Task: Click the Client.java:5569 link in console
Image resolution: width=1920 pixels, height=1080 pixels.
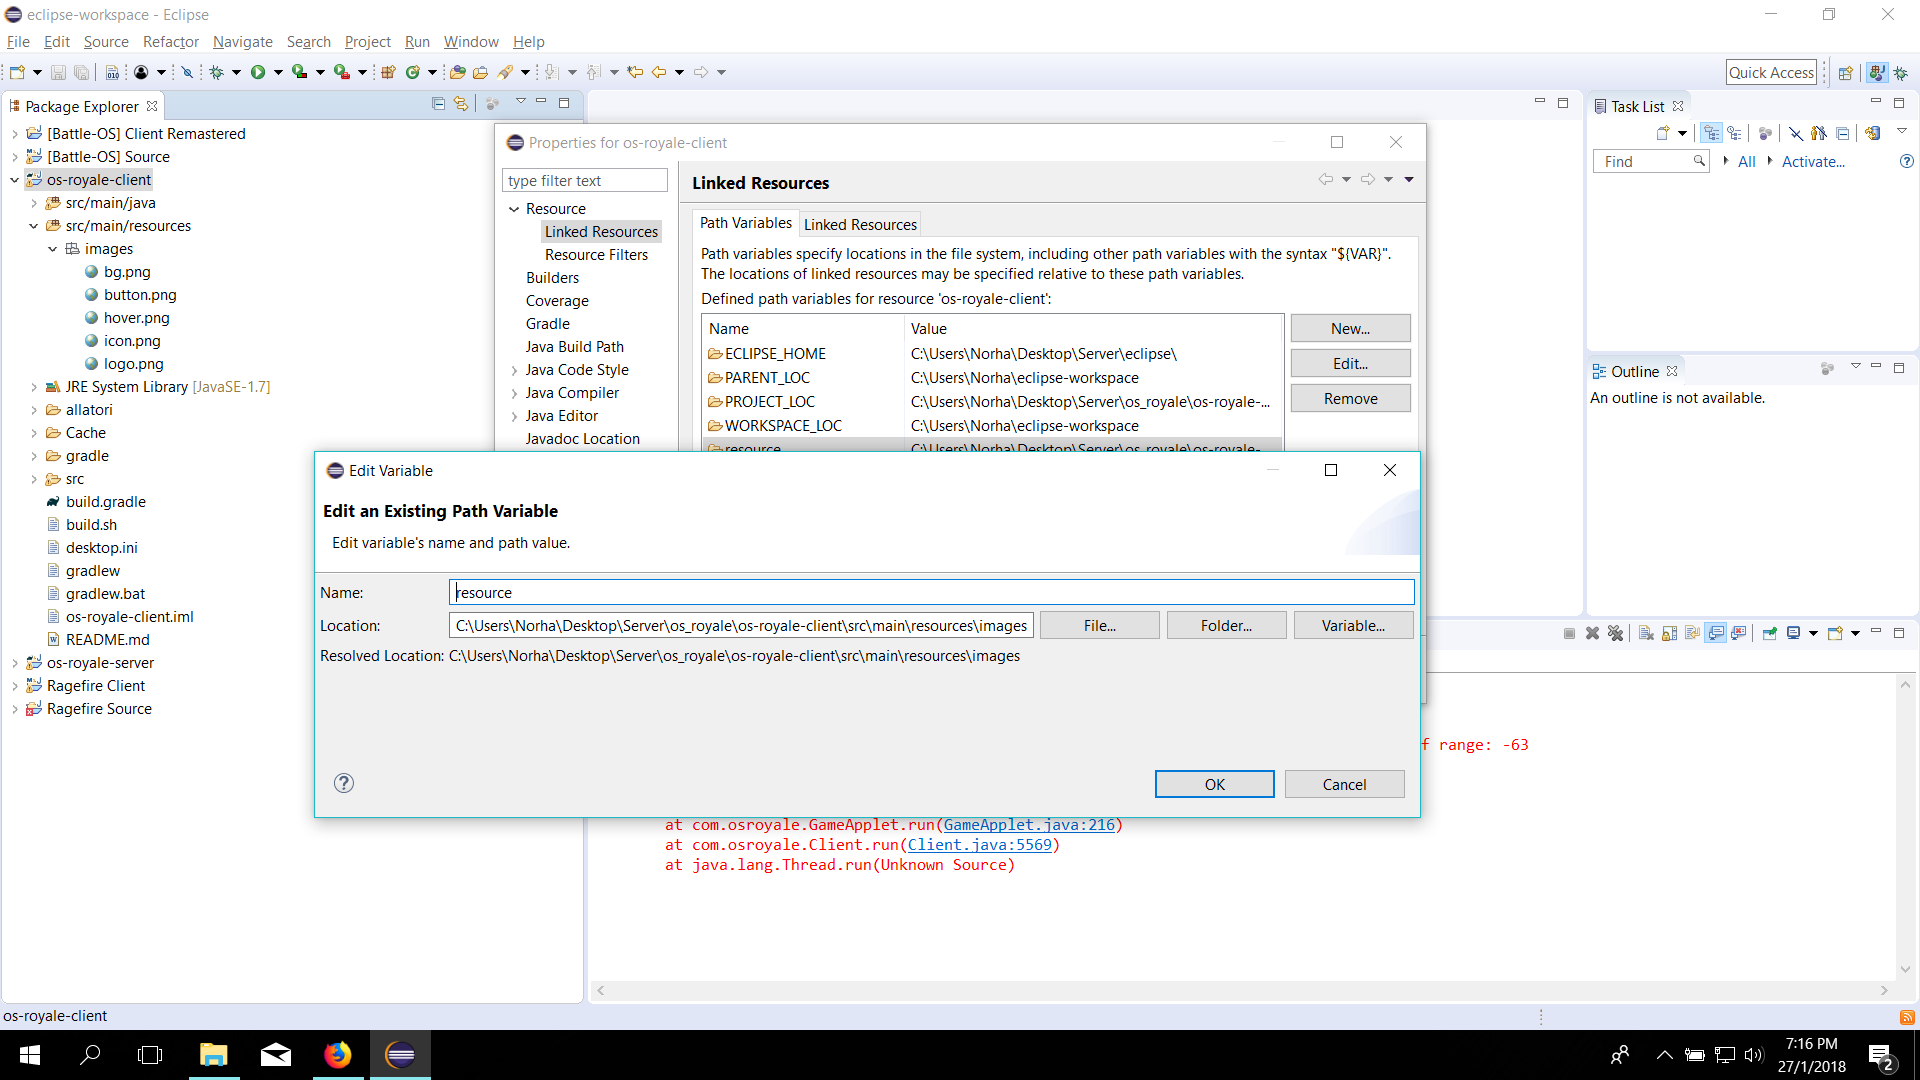Action: coord(979,845)
